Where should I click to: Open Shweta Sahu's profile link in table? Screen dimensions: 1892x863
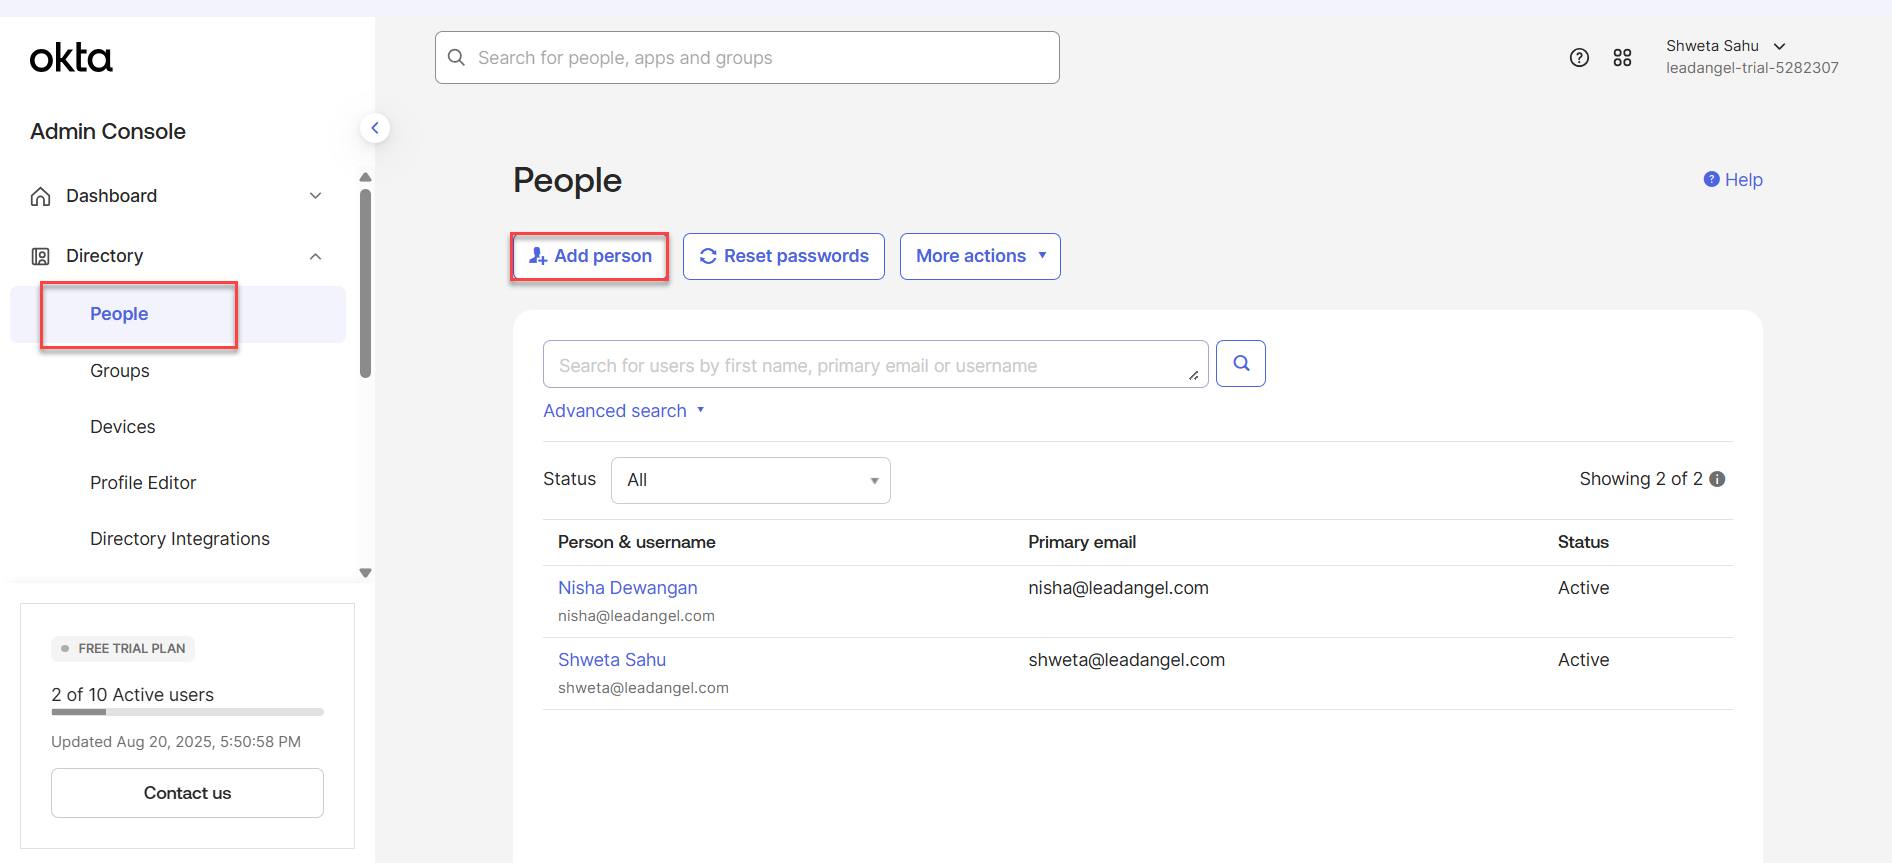point(612,660)
